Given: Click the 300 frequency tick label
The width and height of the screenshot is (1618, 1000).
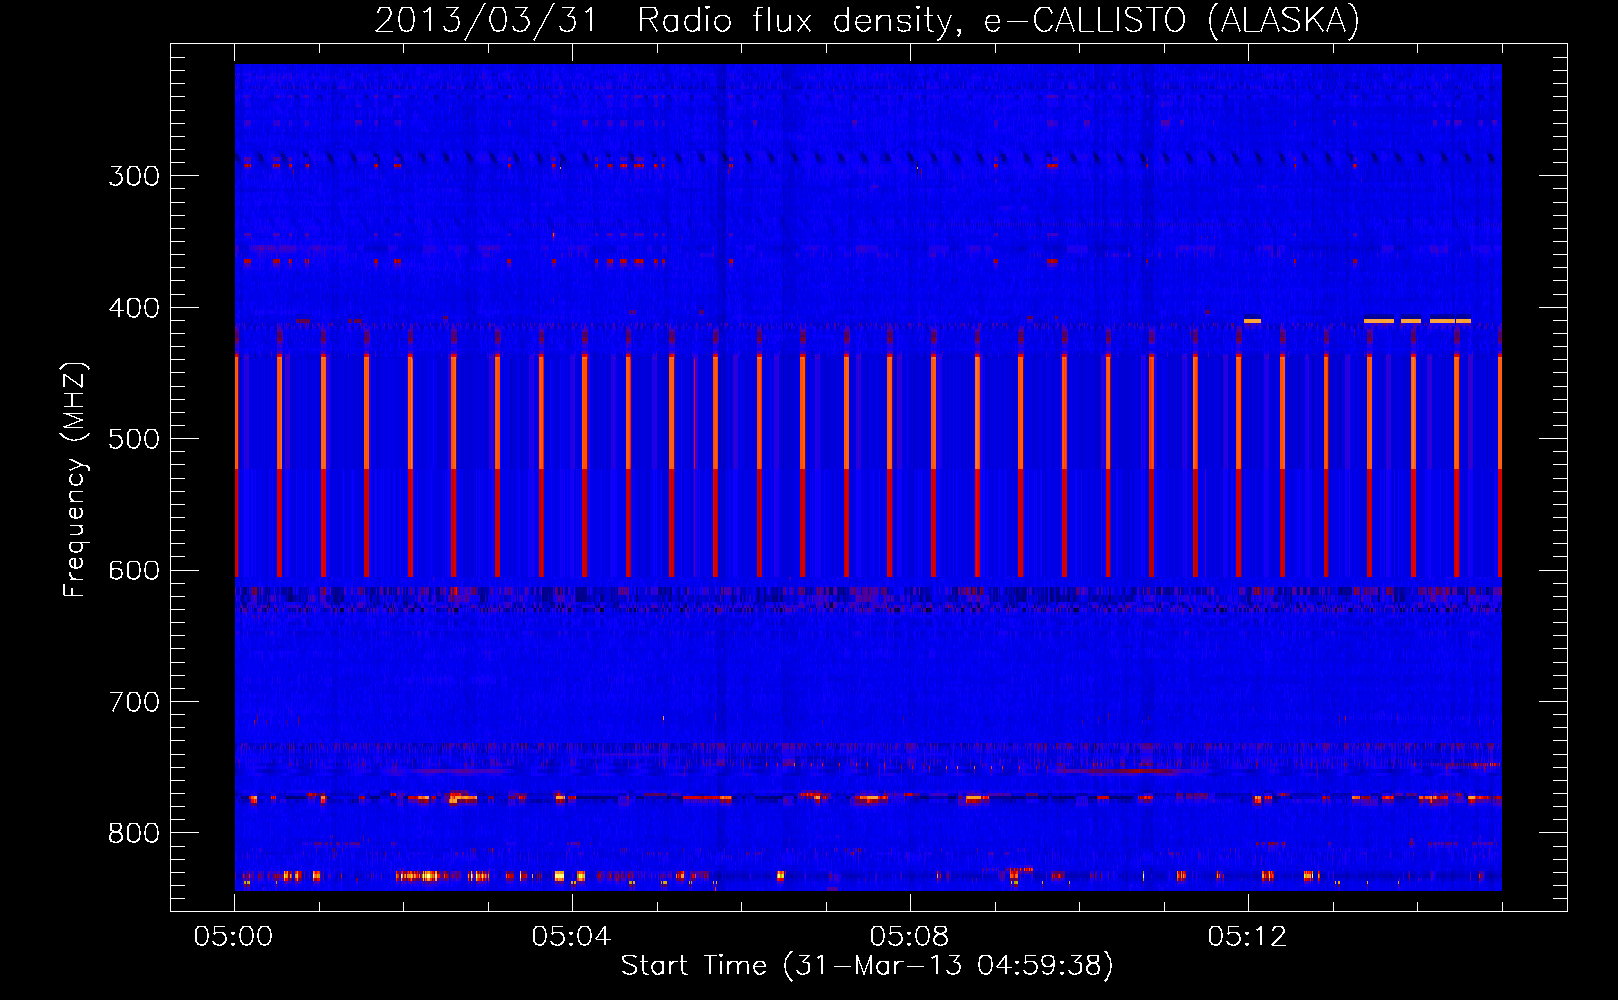Looking at the screenshot, I should tap(134, 176).
